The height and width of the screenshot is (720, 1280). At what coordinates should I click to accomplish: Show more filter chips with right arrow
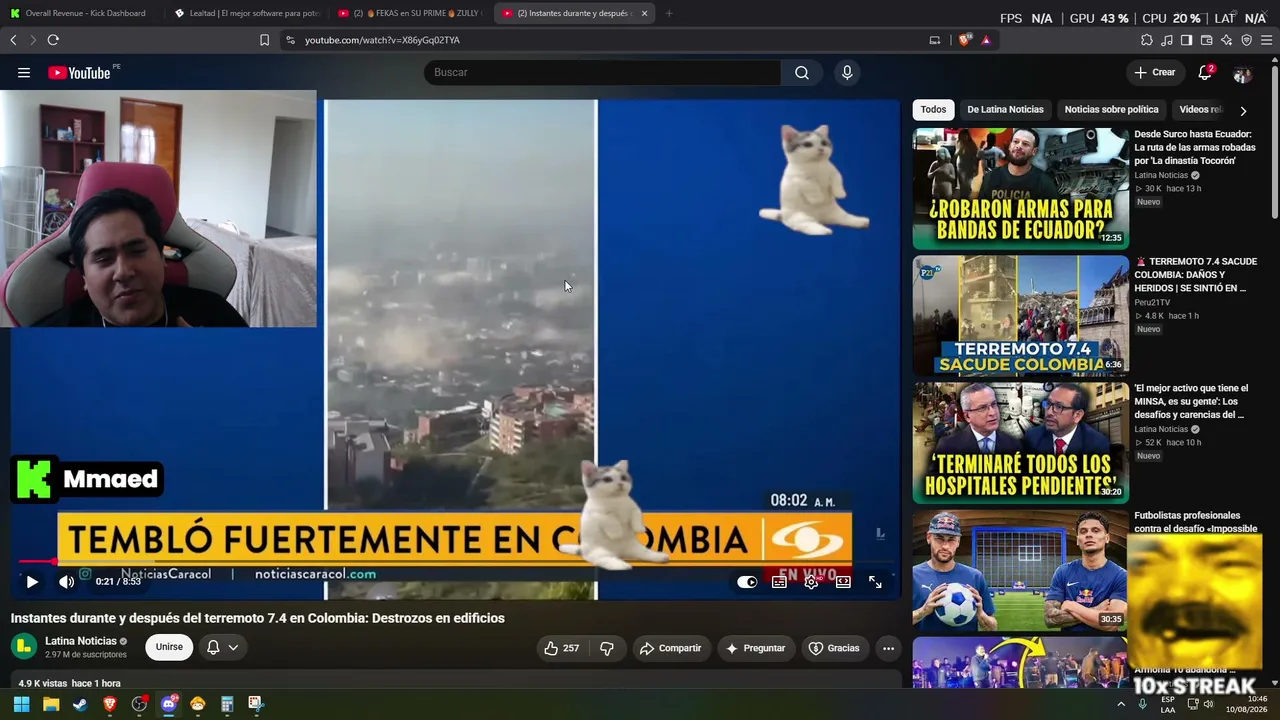pyautogui.click(x=1243, y=110)
